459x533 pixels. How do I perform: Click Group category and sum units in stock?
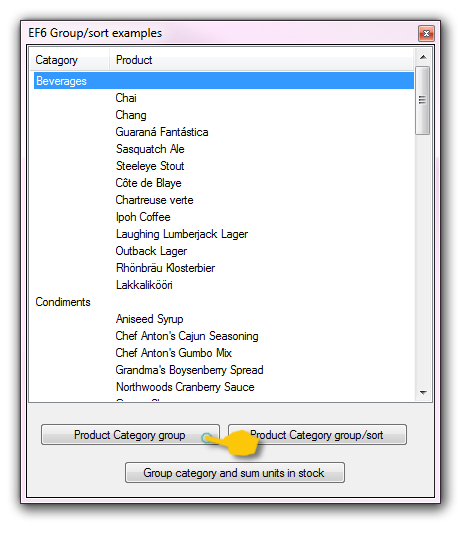235,472
